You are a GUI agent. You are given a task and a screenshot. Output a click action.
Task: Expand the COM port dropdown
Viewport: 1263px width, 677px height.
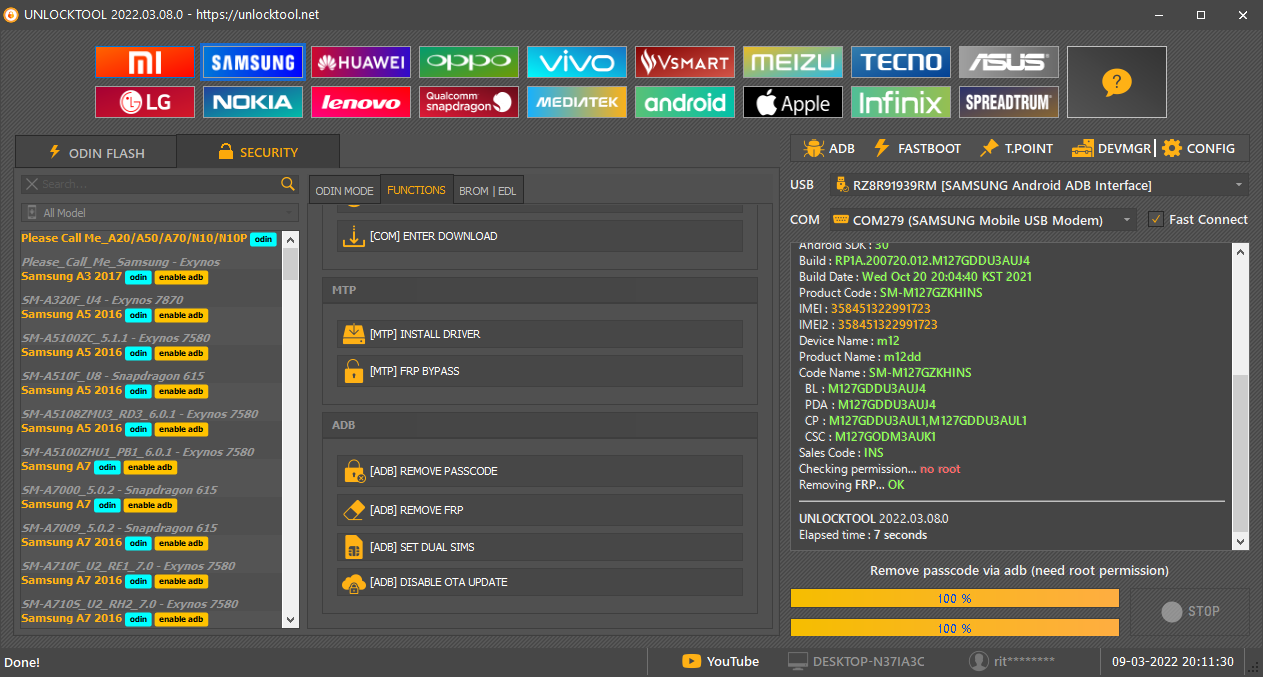point(983,220)
